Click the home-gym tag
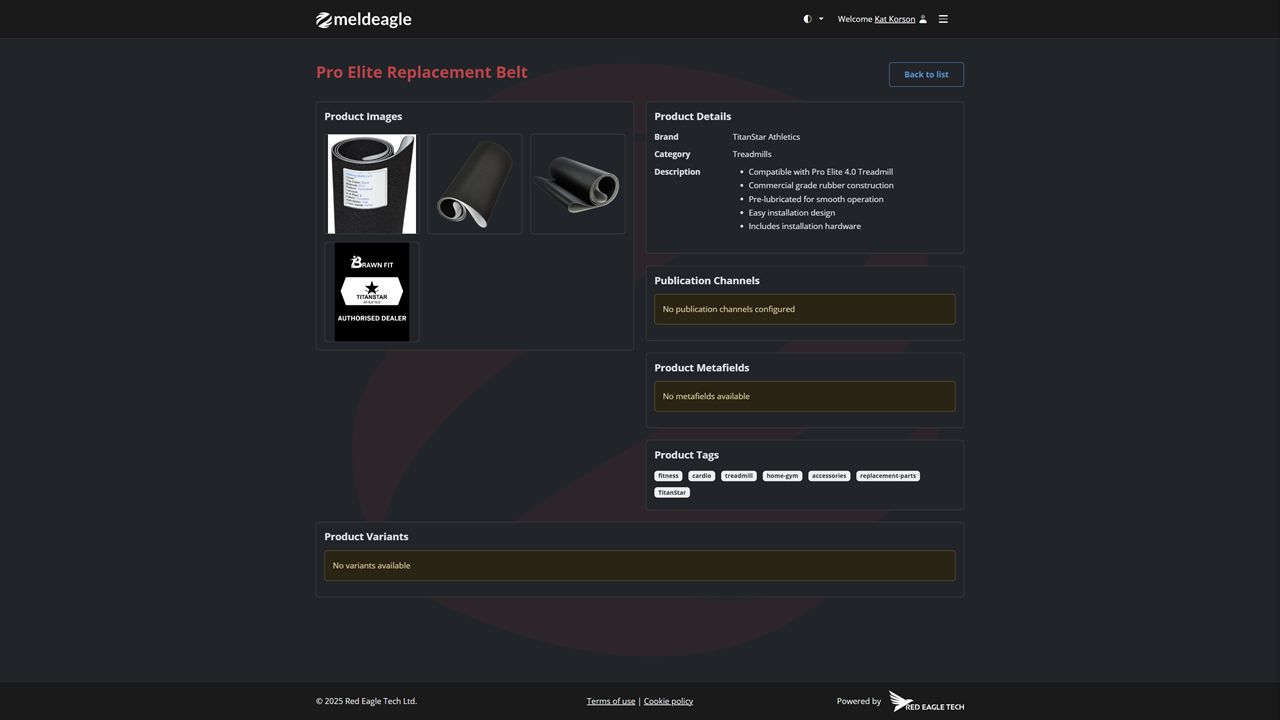Screen dimensions: 1280x720 click(x=782, y=476)
